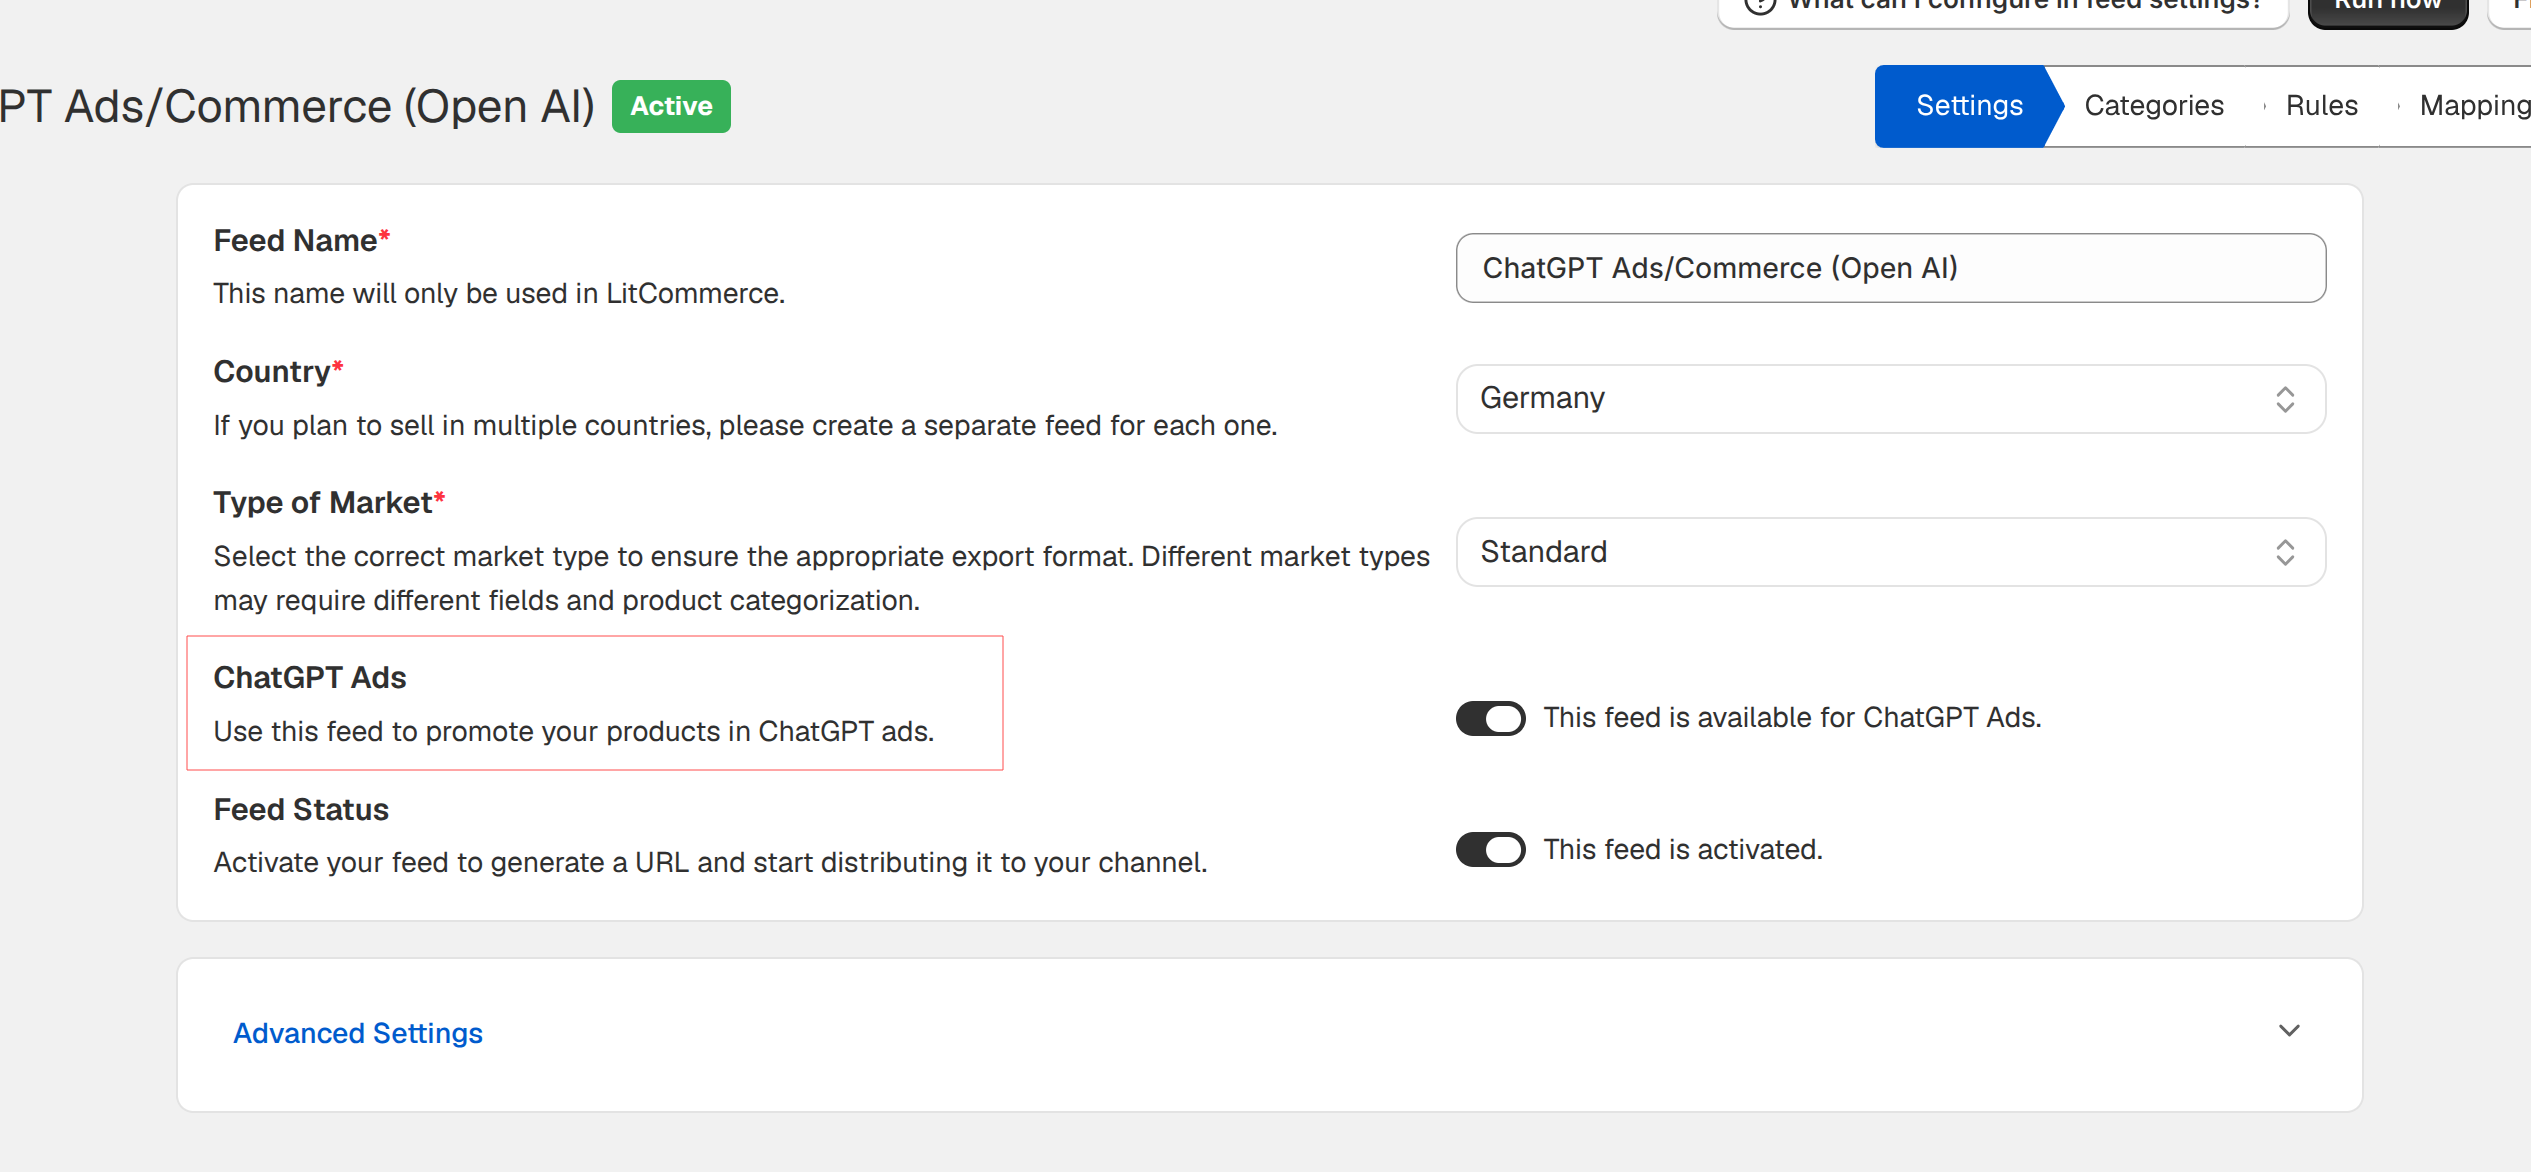Screen dimensions: 2531x1172
Task: Open the Country dropdown showing Germany
Action: point(1890,399)
